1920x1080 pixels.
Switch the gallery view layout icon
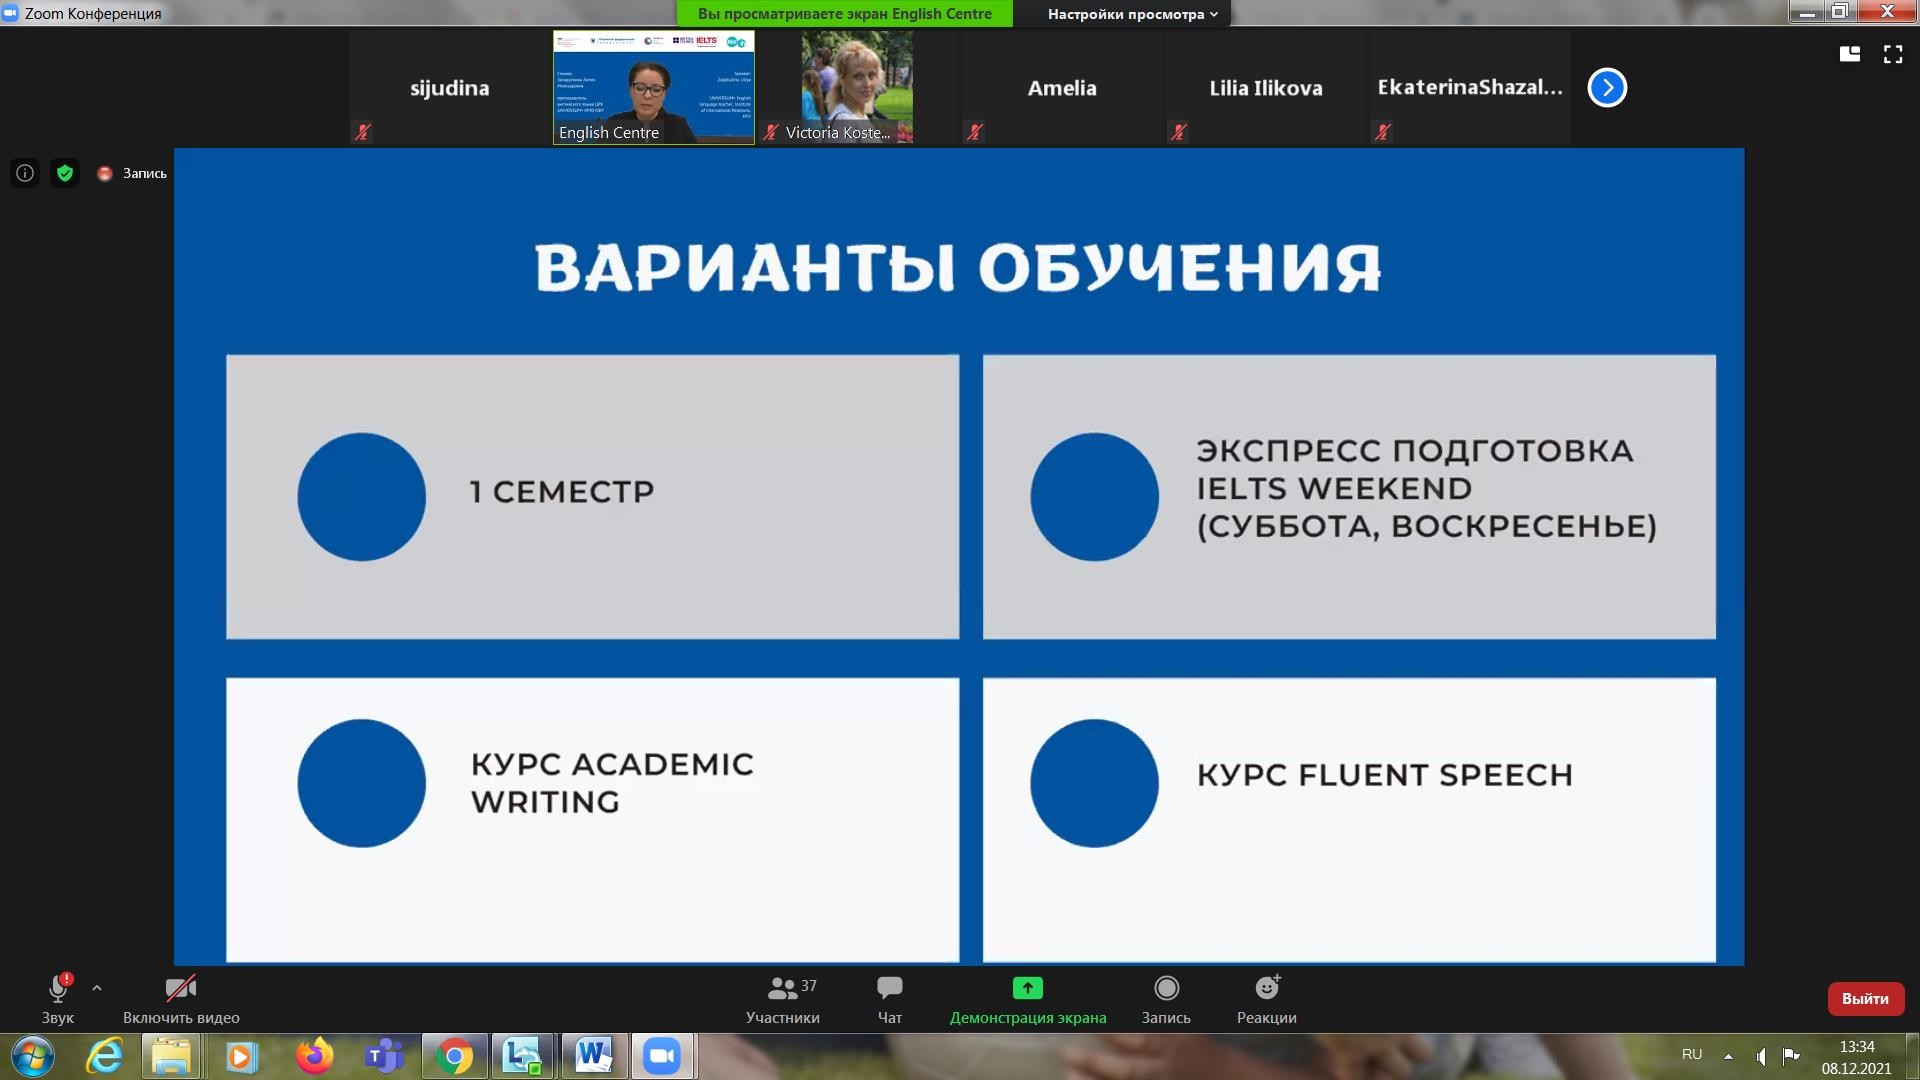pyautogui.click(x=1849, y=54)
